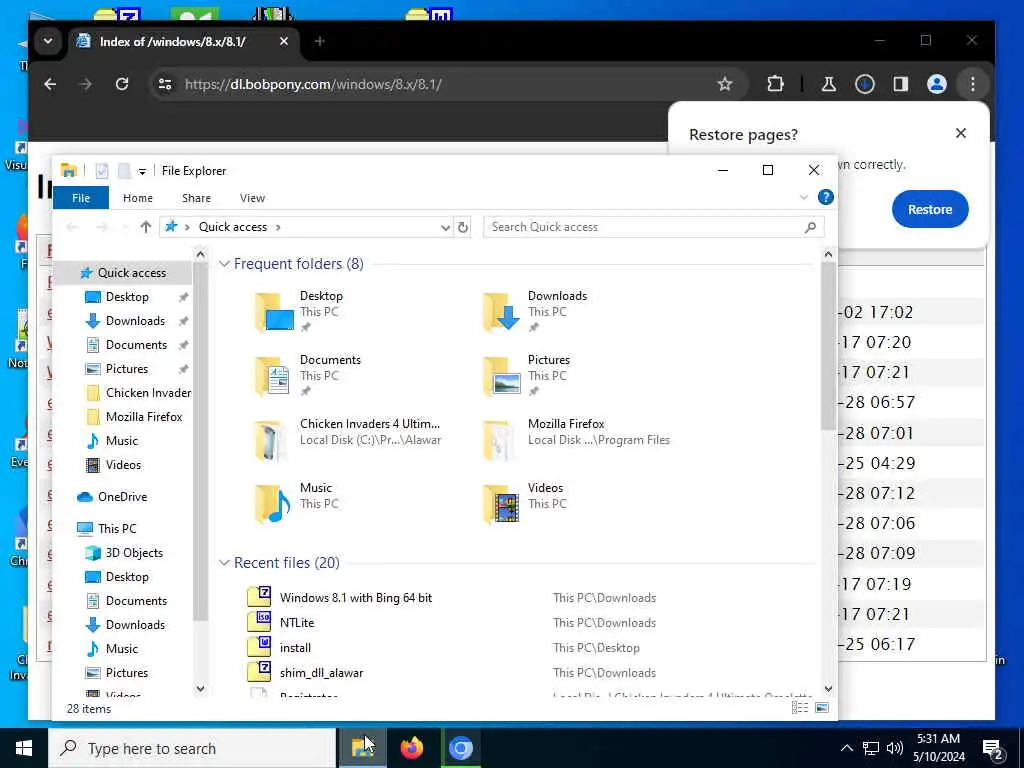Click the File Explorer help icon

[825, 197]
